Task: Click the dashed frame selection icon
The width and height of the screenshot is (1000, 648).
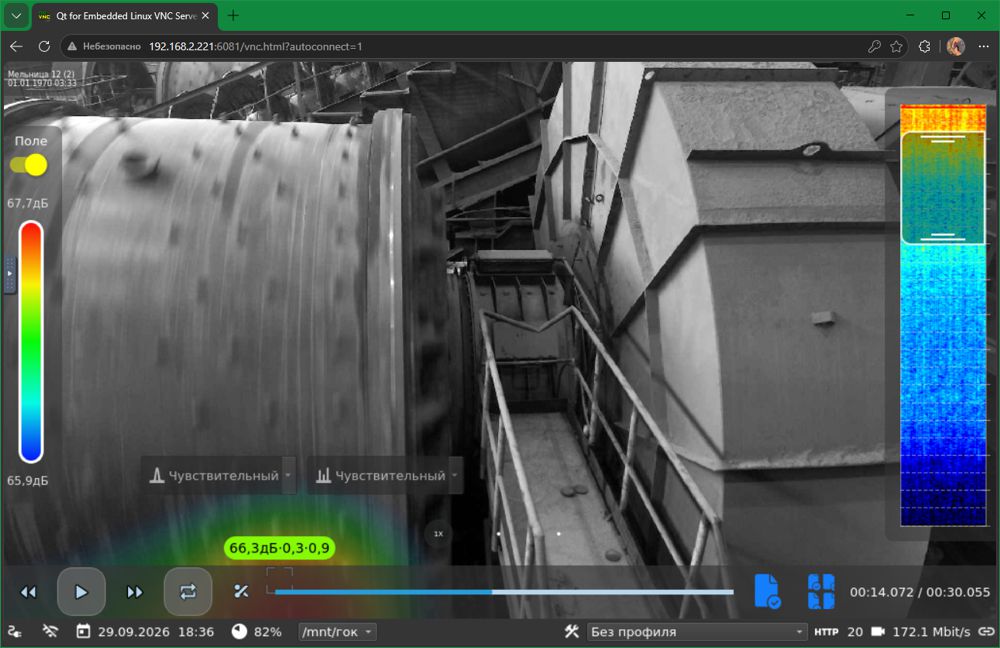Action: (x=279, y=579)
